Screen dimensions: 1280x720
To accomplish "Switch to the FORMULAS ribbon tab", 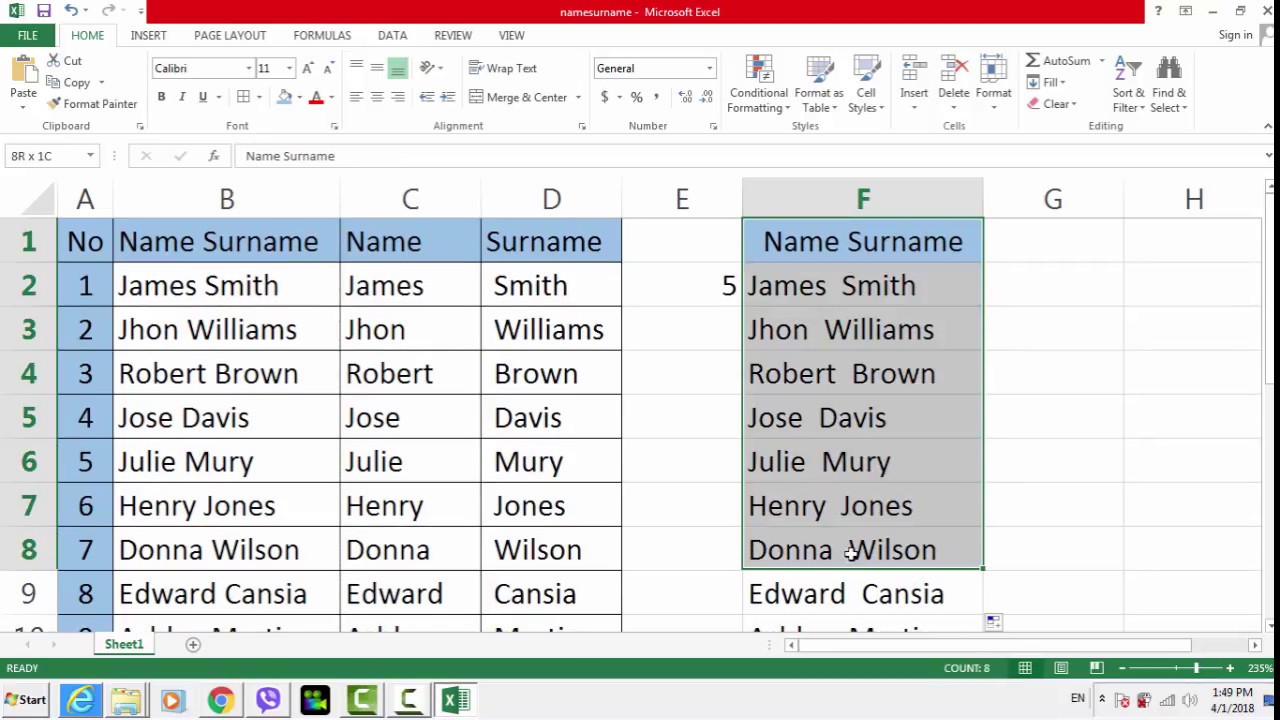I will click(x=321, y=35).
